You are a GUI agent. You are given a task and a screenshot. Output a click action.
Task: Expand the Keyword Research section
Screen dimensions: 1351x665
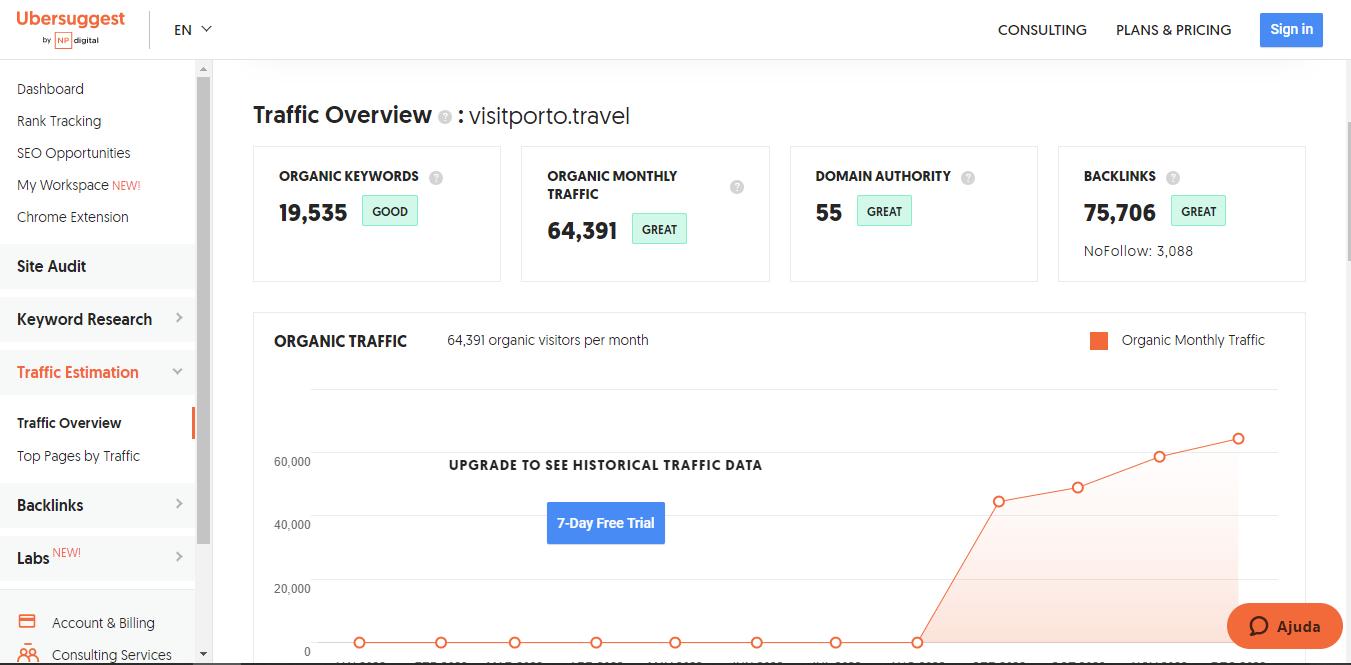(x=97, y=319)
